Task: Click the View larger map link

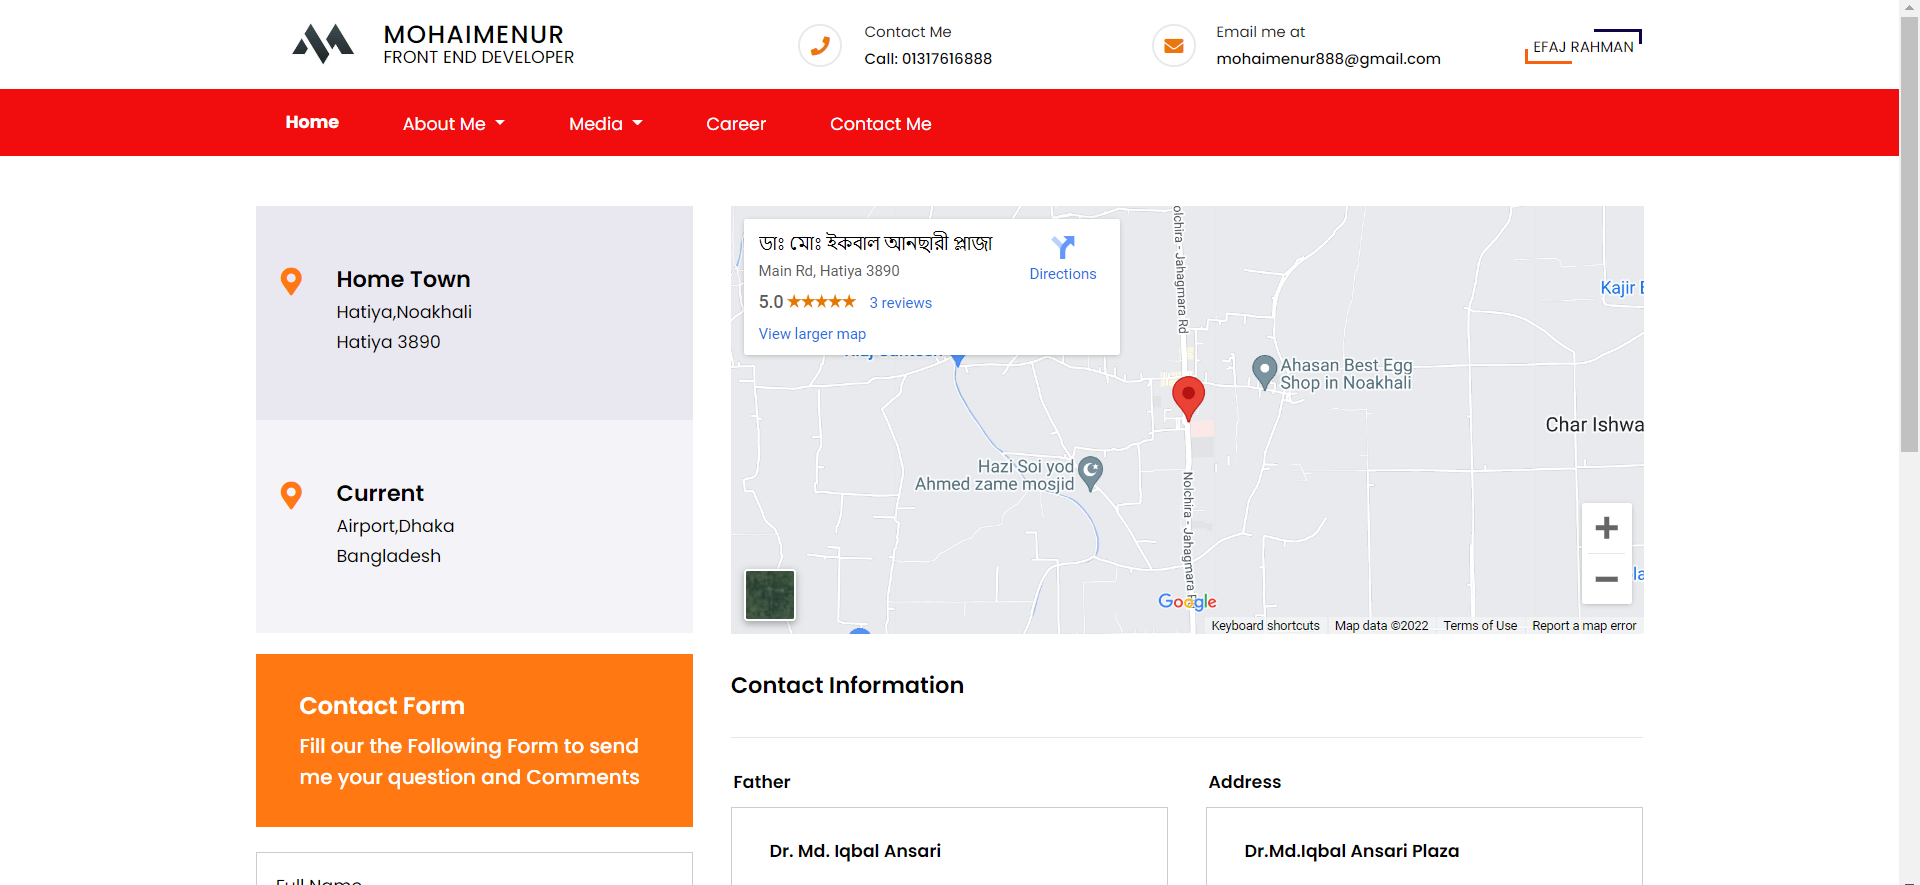Action: point(812,334)
